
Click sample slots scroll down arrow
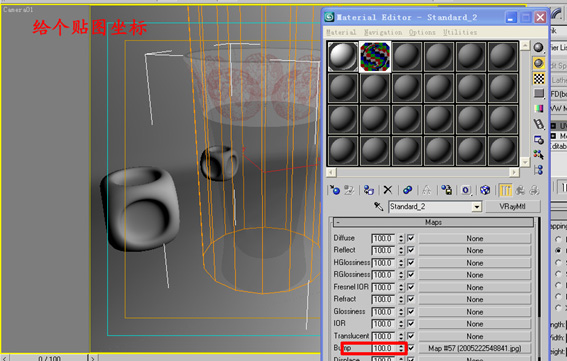[525, 162]
